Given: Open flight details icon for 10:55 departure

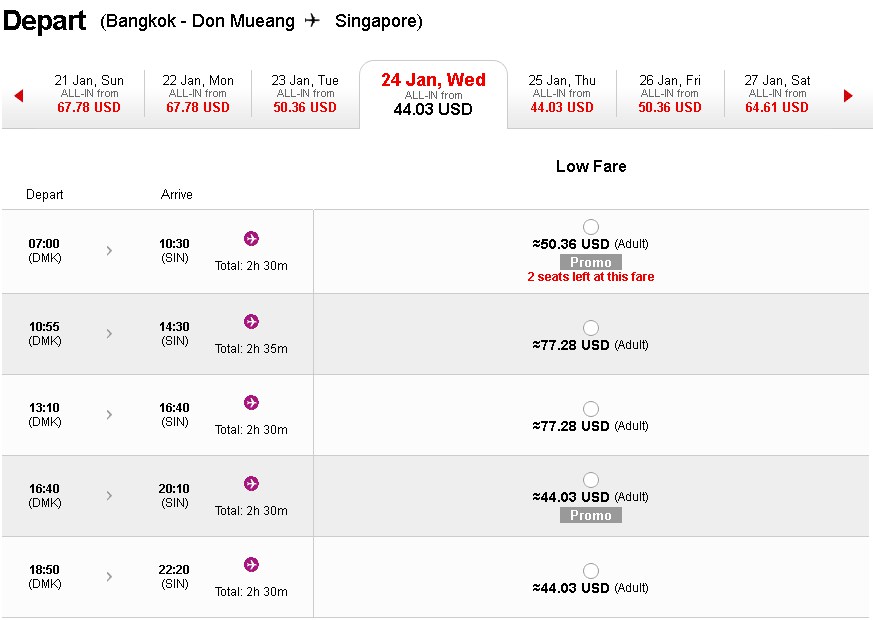Looking at the screenshot, I should [251, 322].
